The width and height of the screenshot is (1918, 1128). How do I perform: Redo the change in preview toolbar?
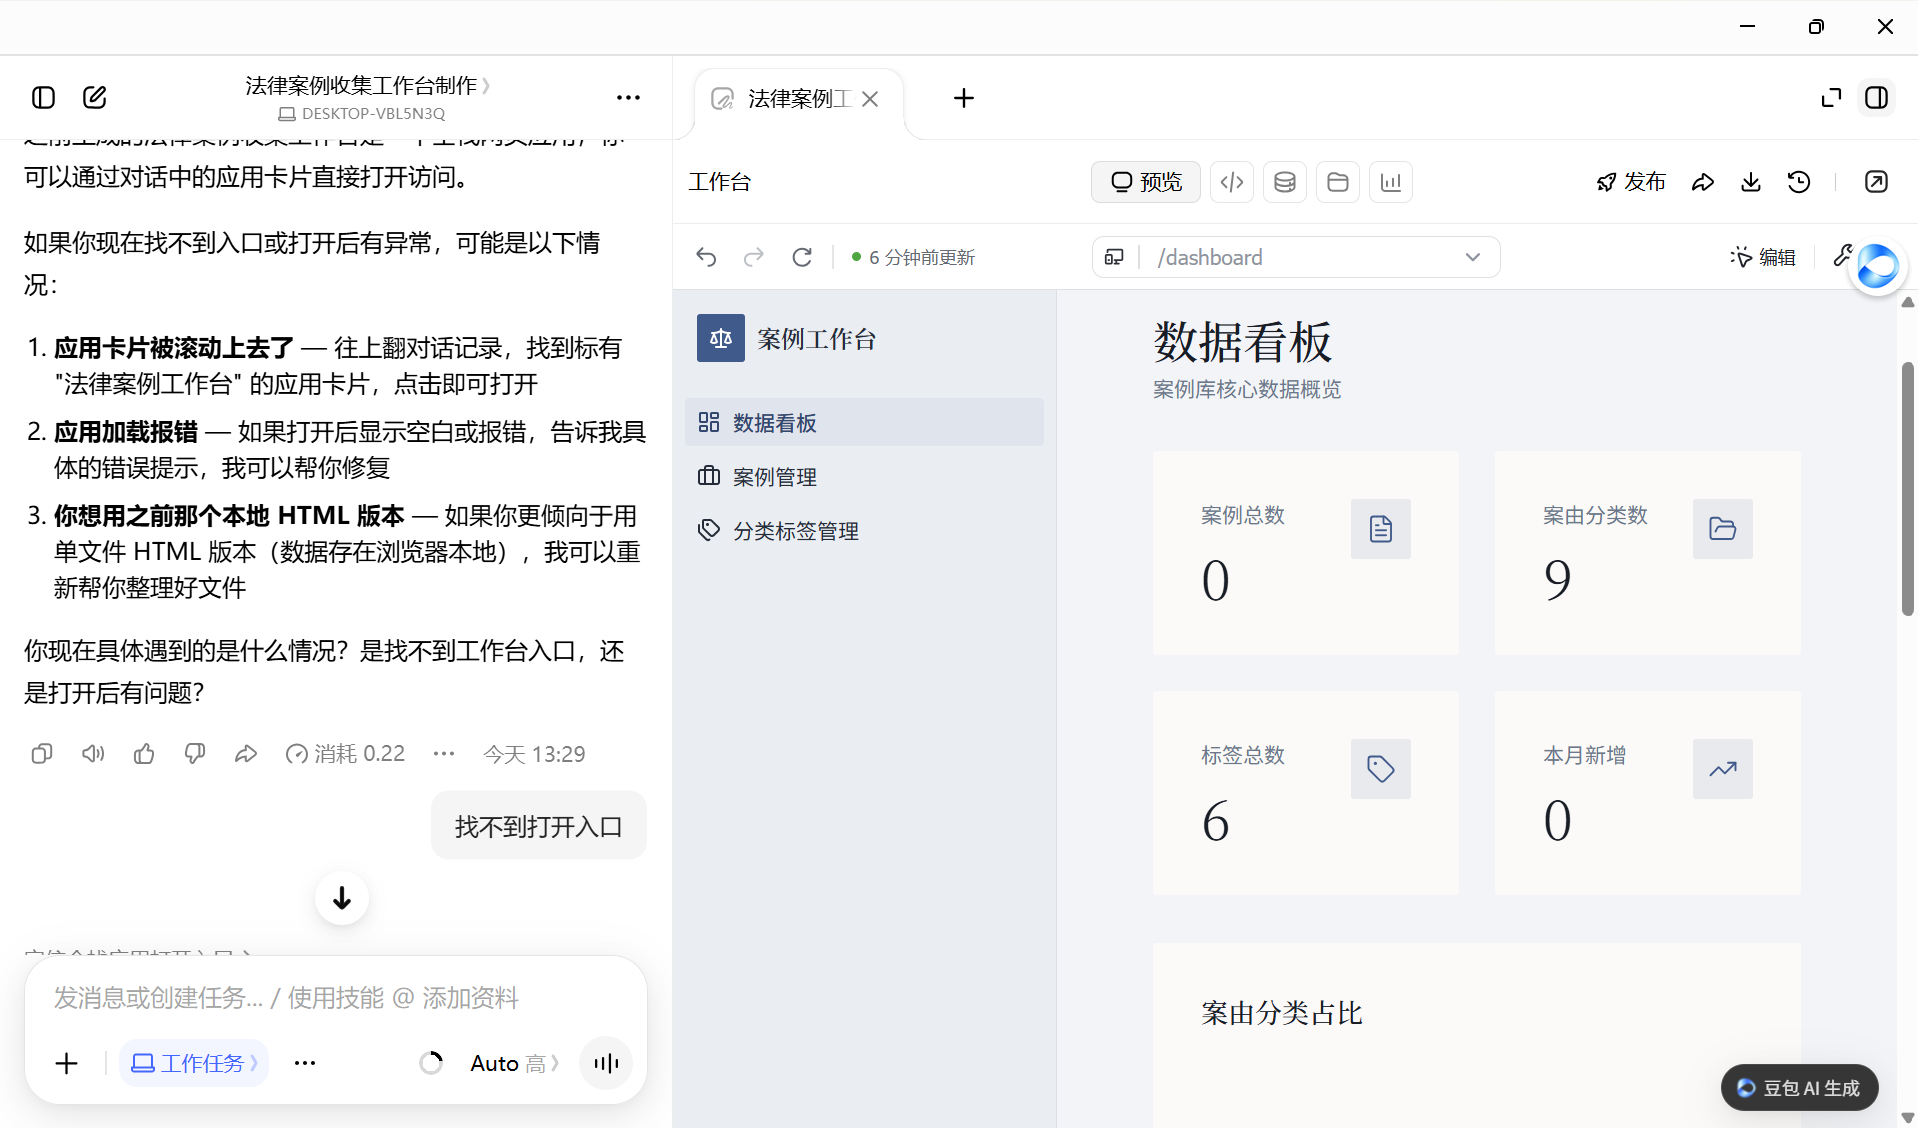[754, 257]
